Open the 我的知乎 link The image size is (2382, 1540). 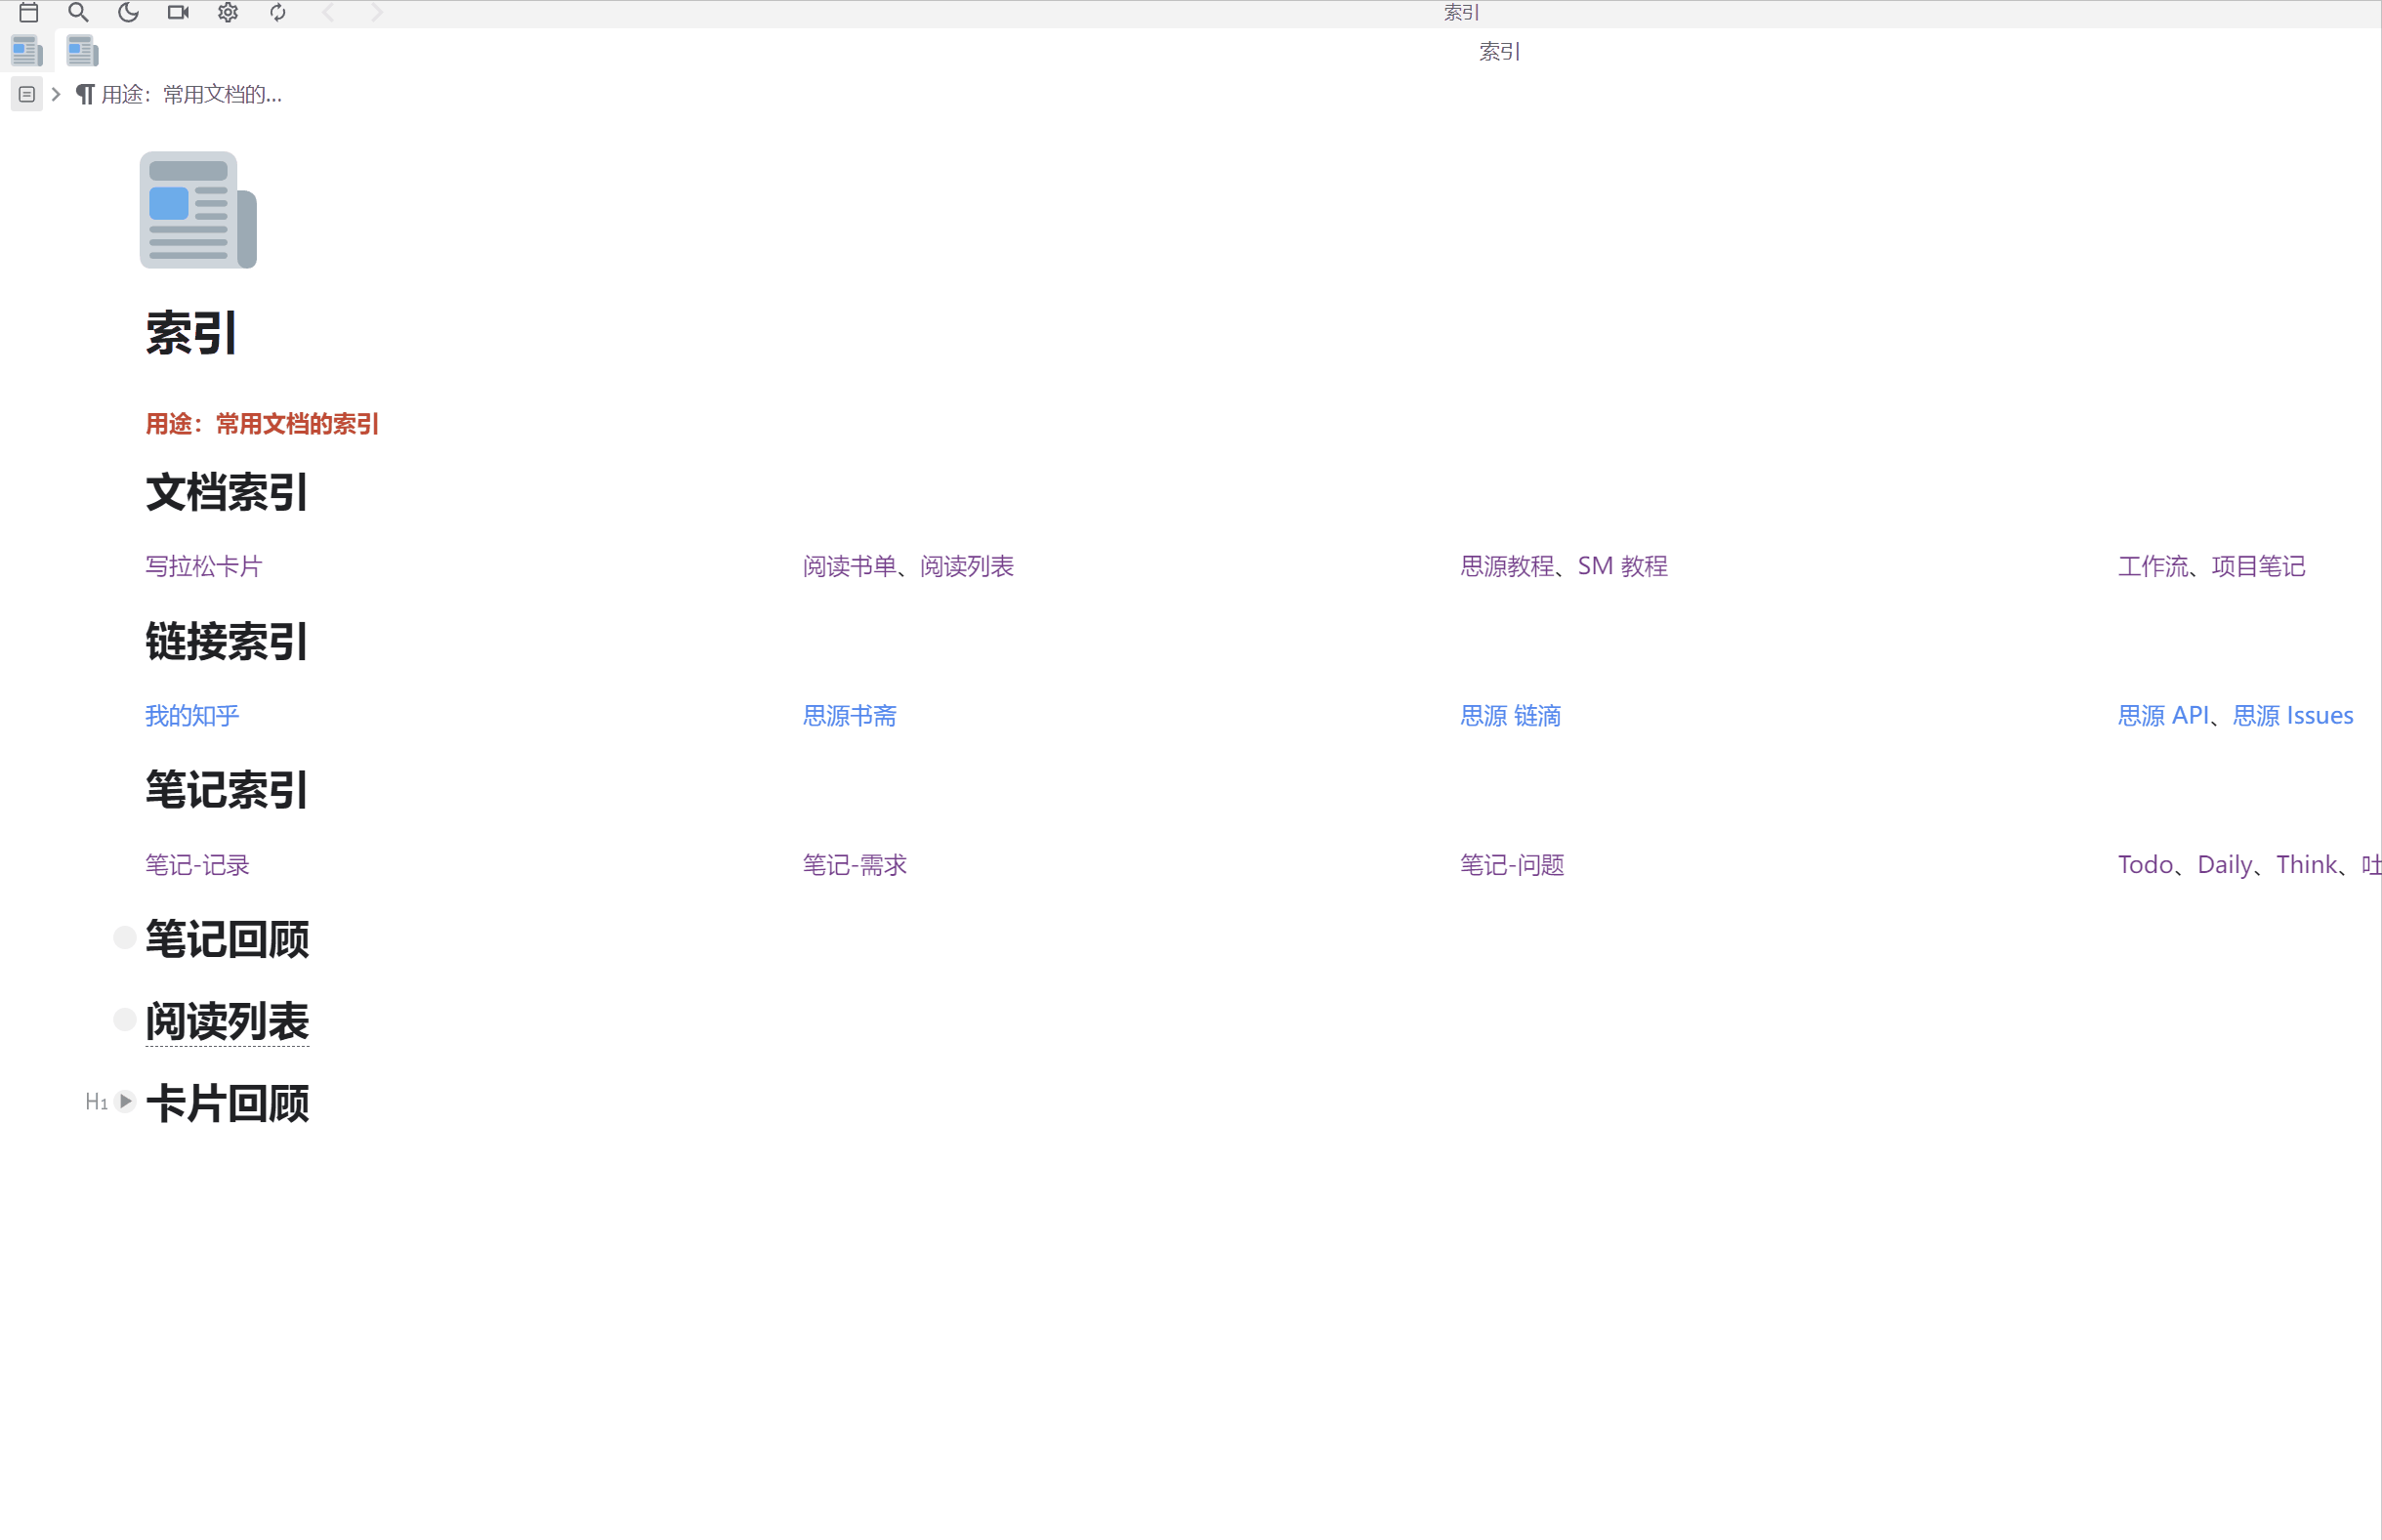click(x=191, y=715)
